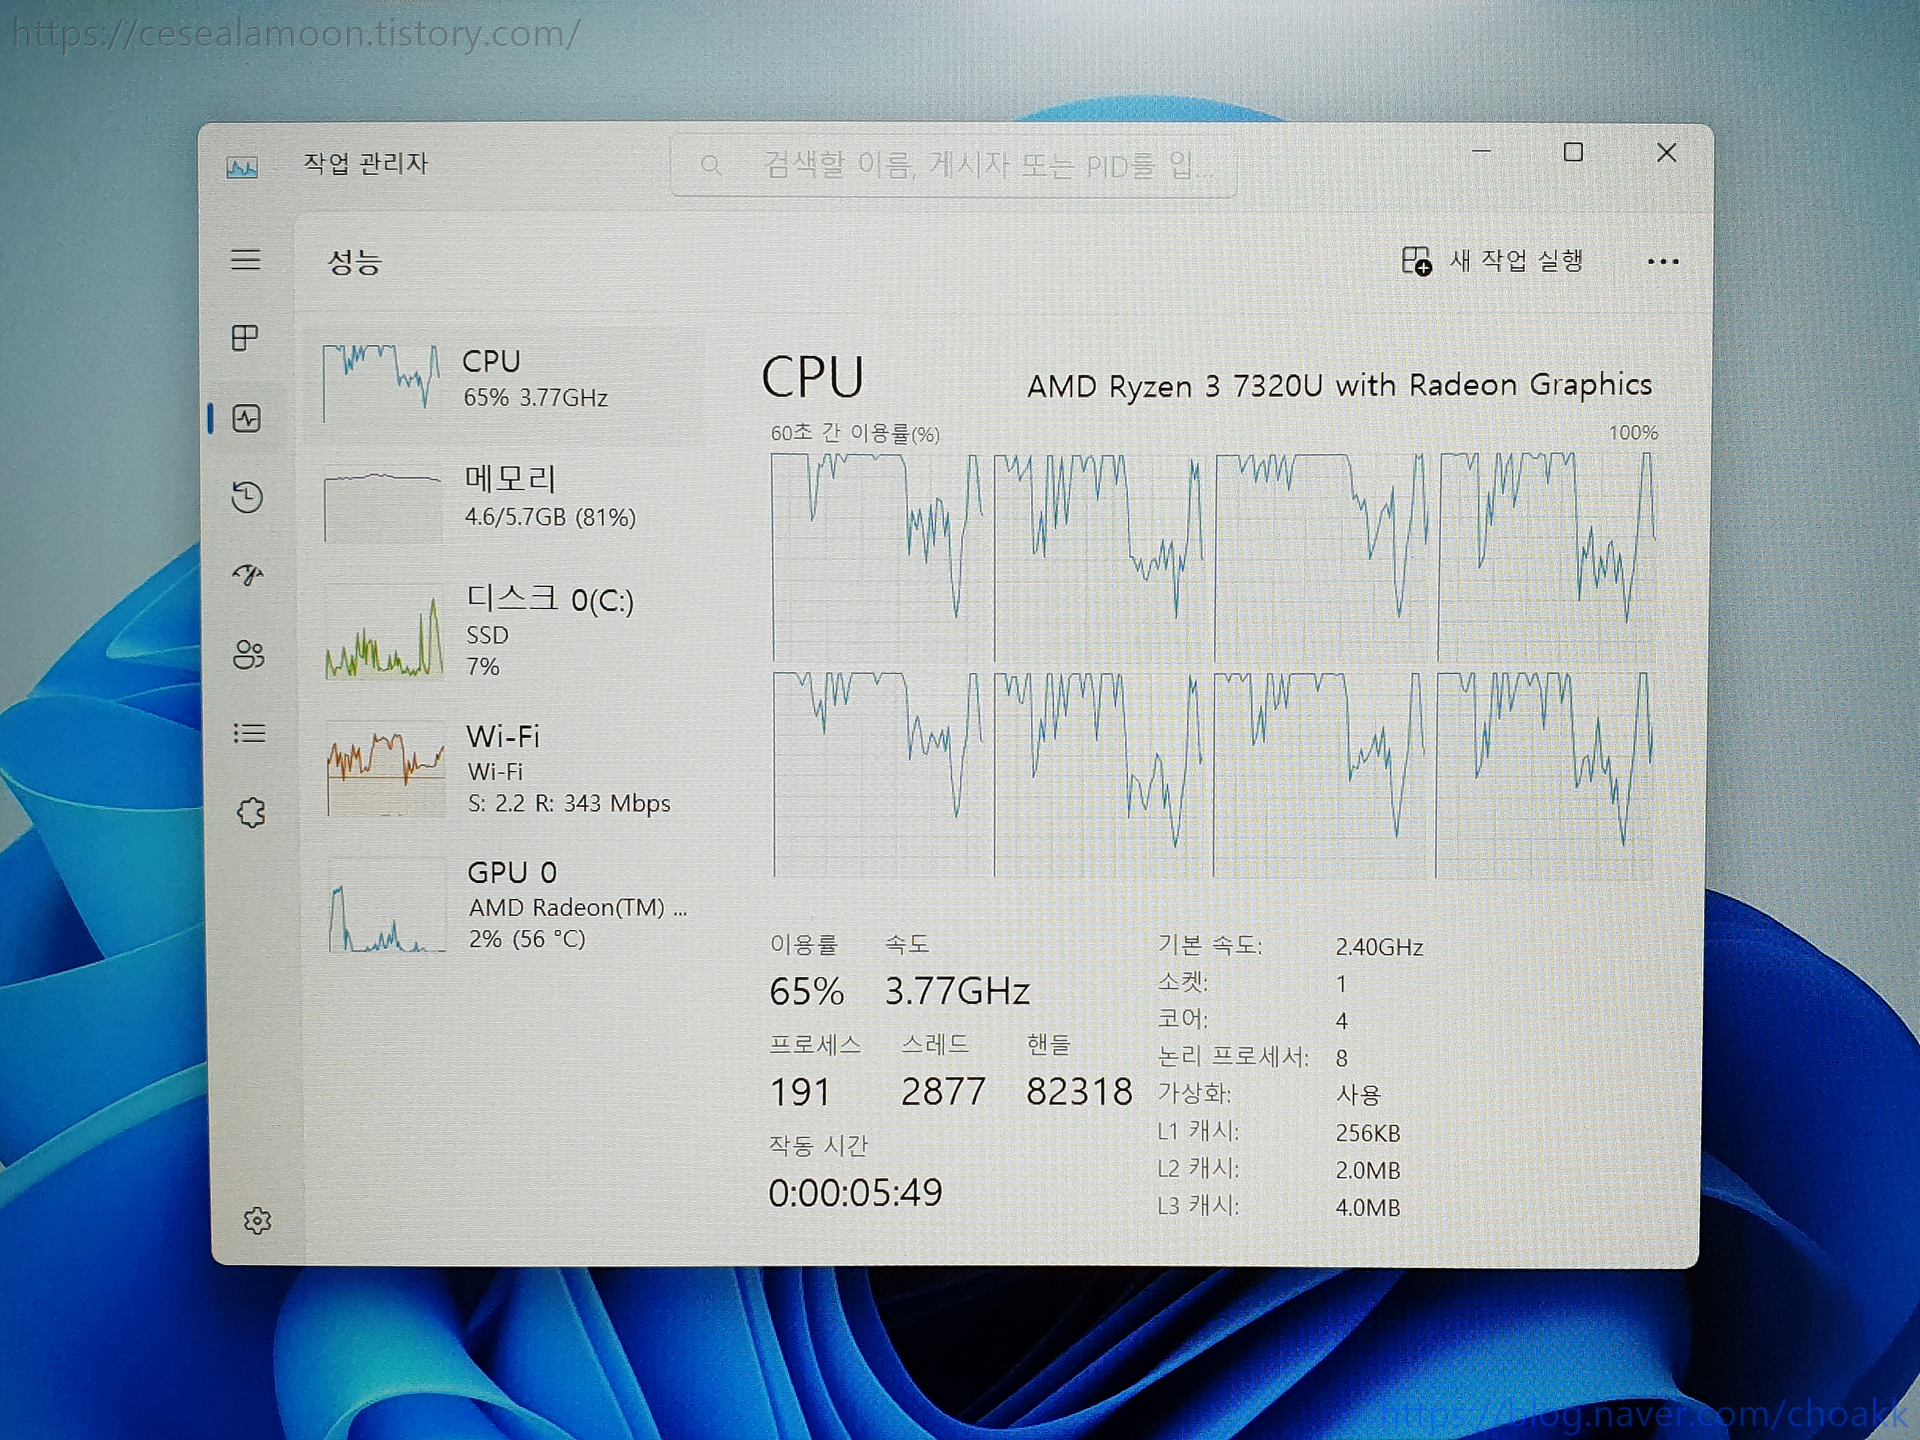Viewport: 1920px width, 1440px height.
Task: Select the Performance page icon
Action: 247,418
